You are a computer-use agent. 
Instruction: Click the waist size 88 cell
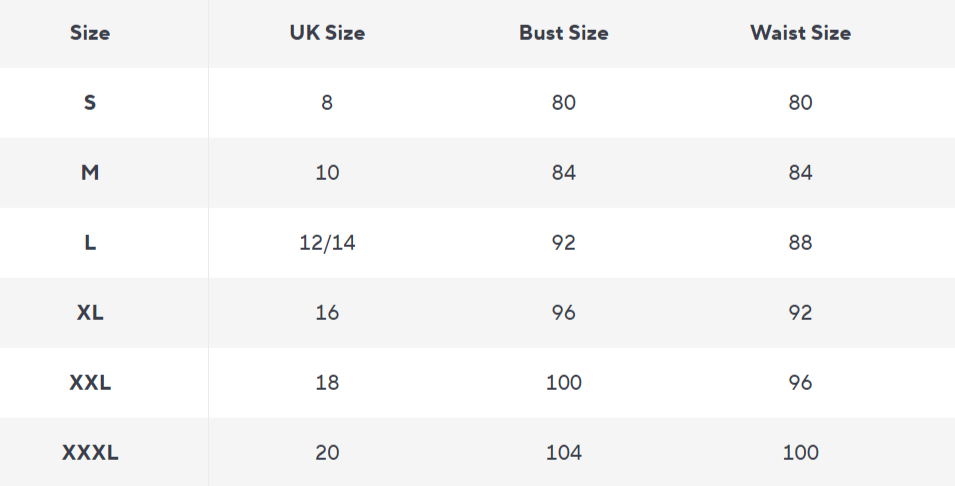tap(800, 243)
